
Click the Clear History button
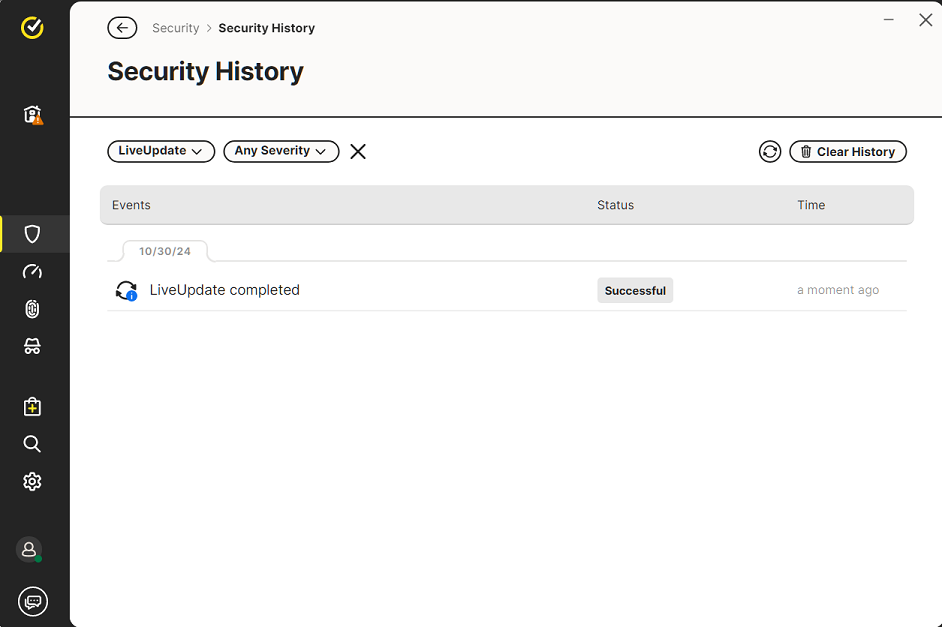[848, 152]
